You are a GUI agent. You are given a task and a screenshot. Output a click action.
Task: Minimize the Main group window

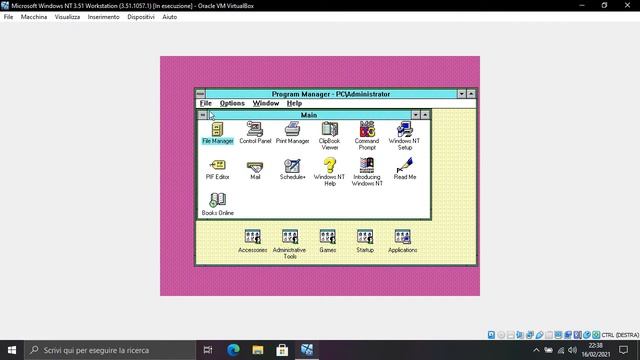coord(416,115)
